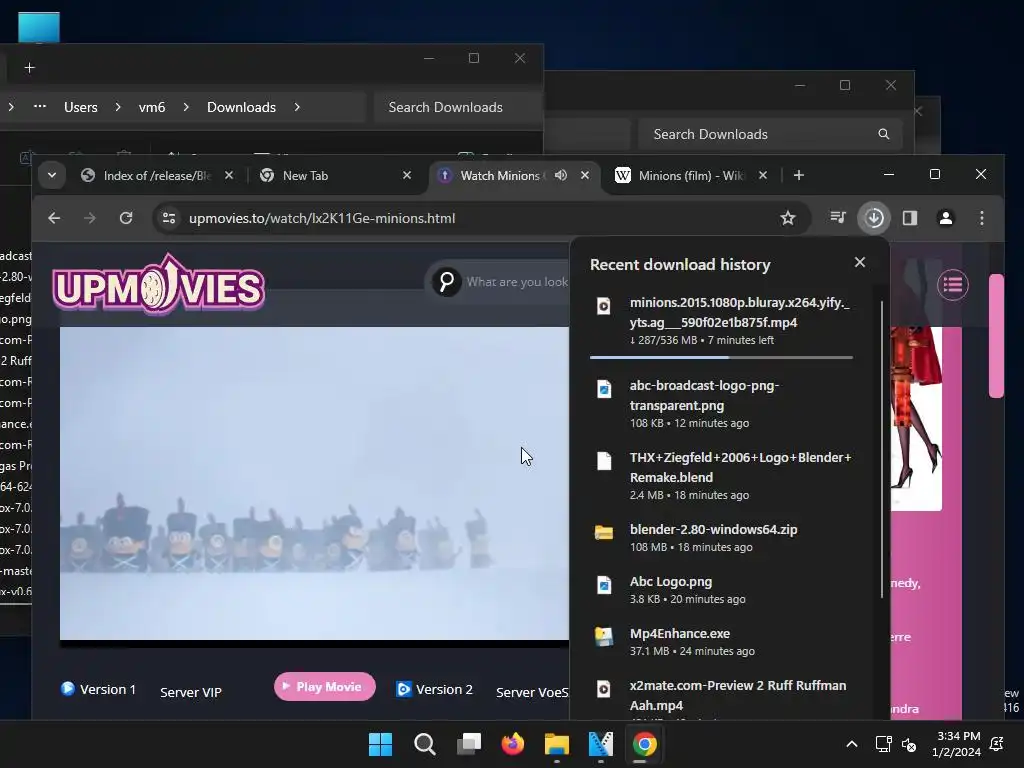Open taskbar Search icon
The width and height of the screenshot is (1024, 768).
pyautogui.click(x=424, y=744)
